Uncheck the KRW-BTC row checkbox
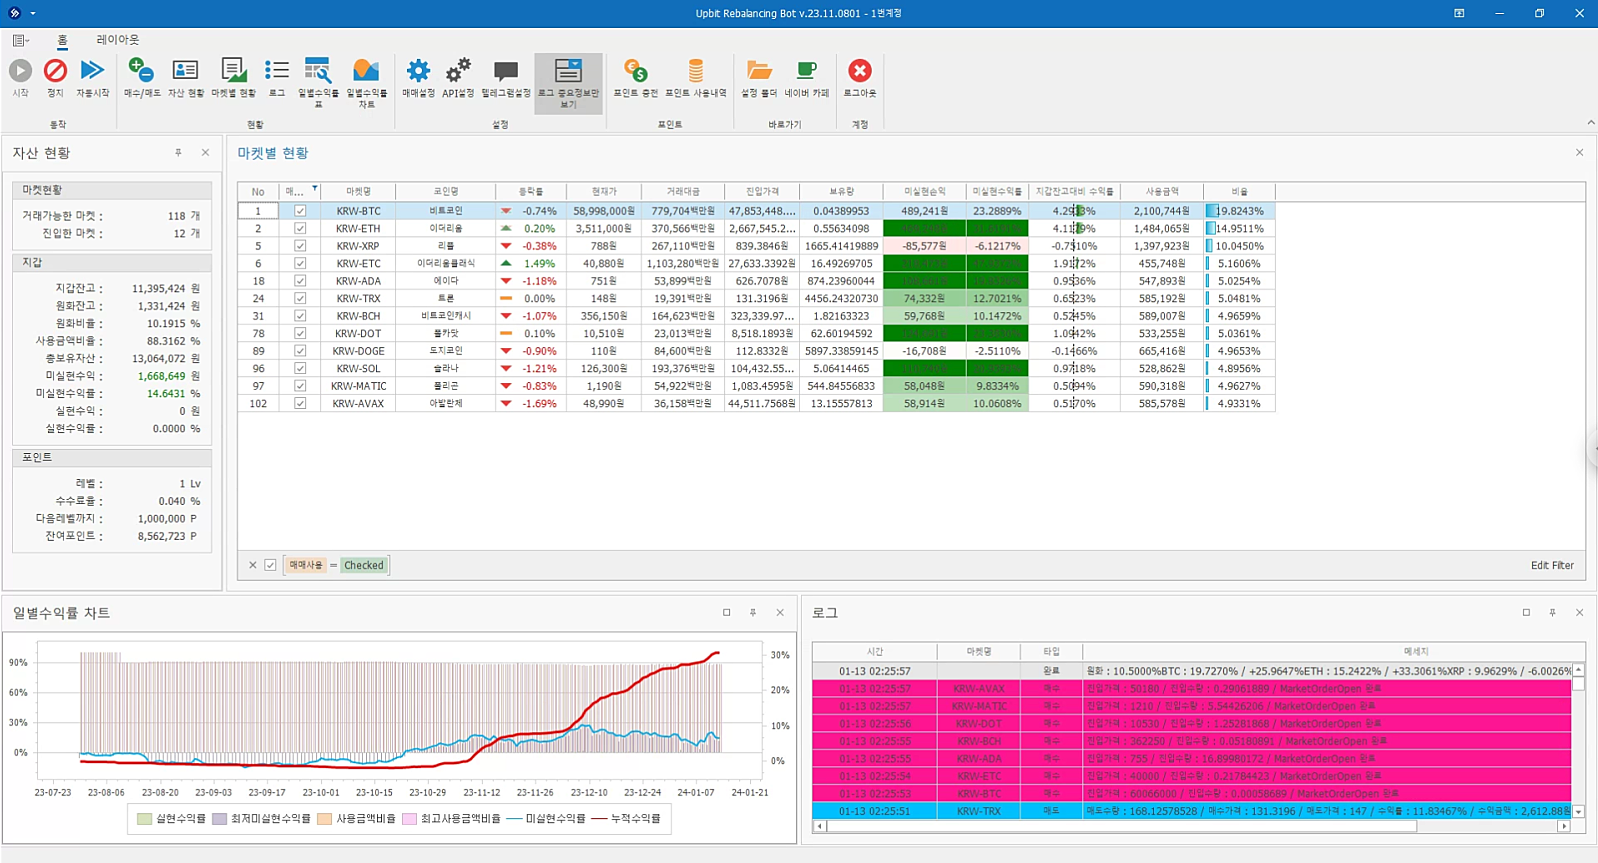Image resolution: width=1598 pixels, height=863 pixels. (300, 211)
